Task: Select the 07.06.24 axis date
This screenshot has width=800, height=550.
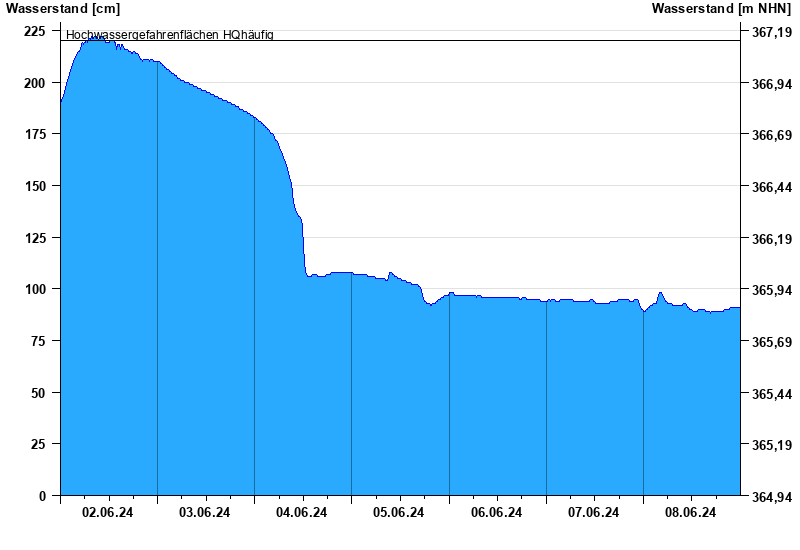Action: click(x=593, y=512)
